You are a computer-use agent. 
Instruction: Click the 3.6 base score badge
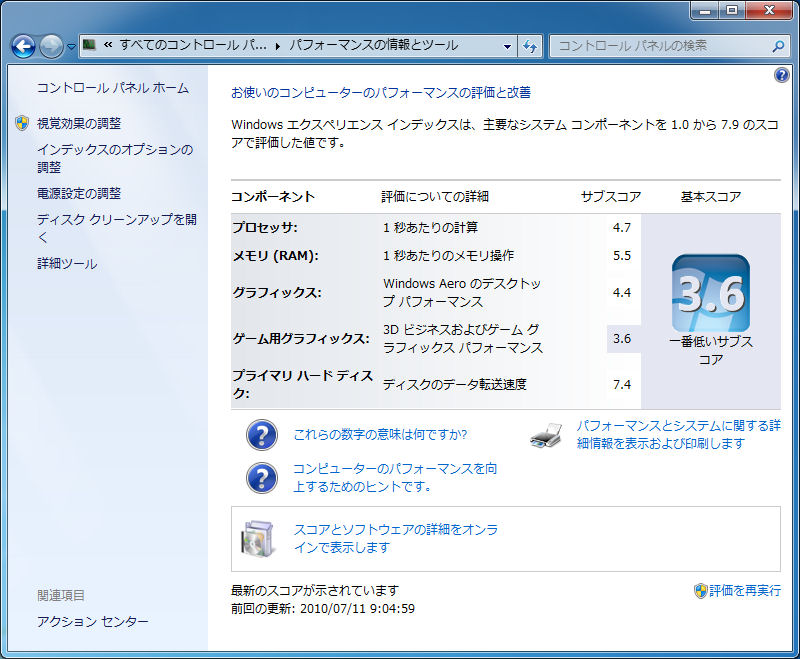pos(710,293)
